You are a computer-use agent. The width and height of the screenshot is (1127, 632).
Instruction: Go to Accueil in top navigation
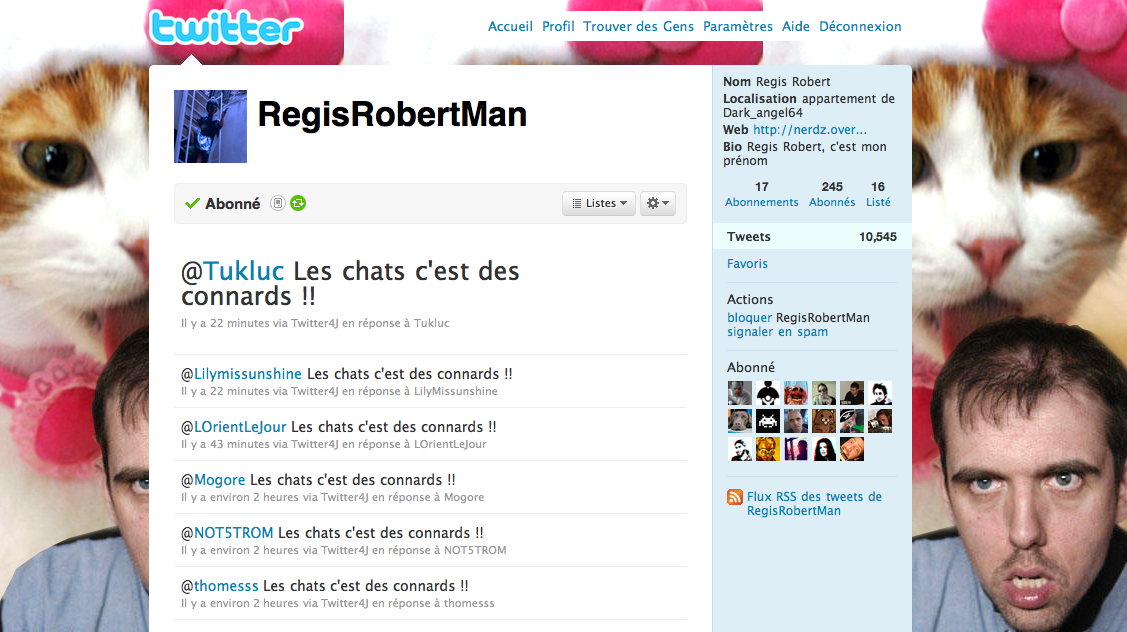click(510, 27)
